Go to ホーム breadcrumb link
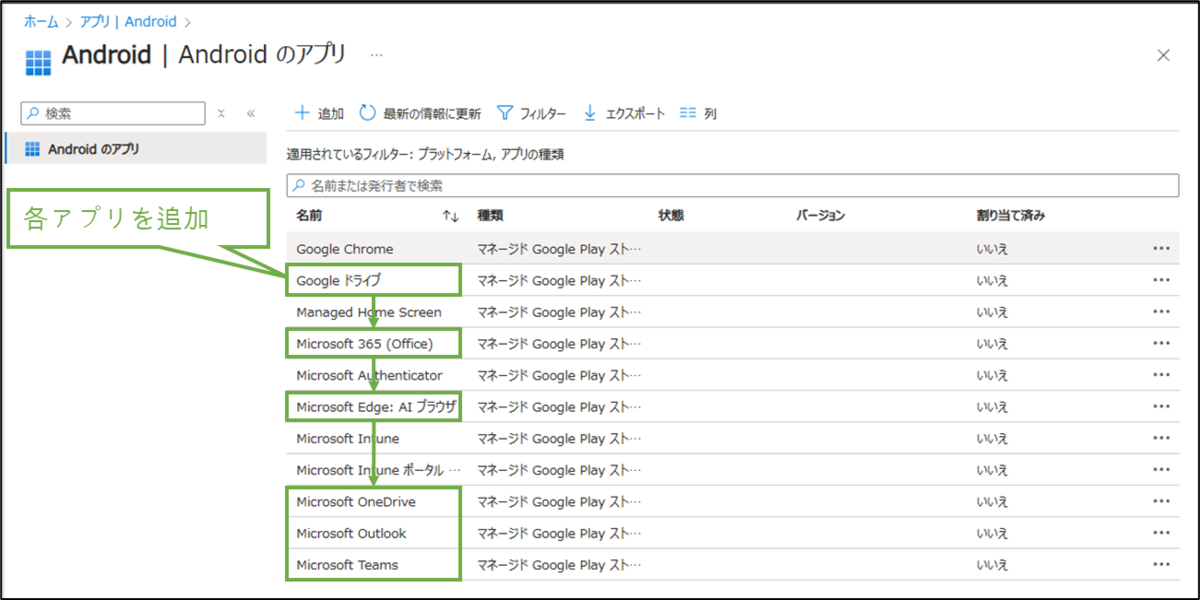 coord(41,21)
